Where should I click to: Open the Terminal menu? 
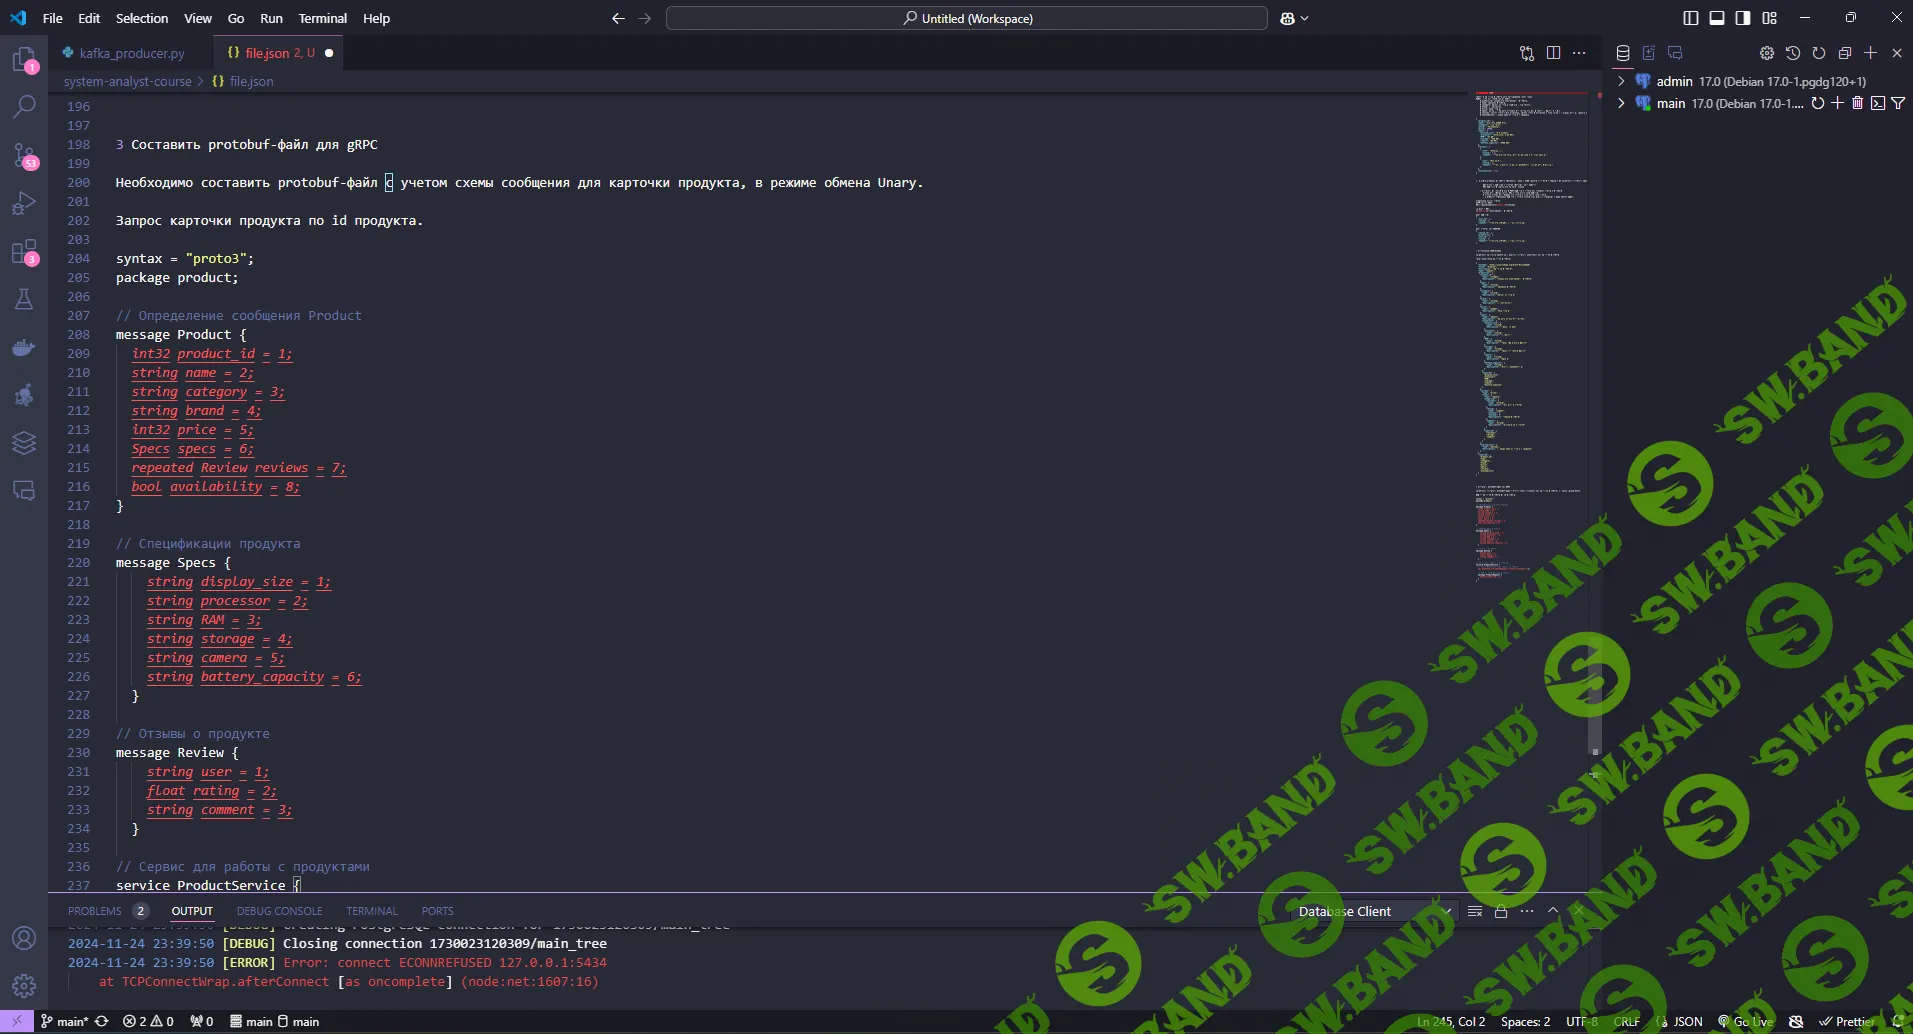pyautogui.click(x=323, y=18)
